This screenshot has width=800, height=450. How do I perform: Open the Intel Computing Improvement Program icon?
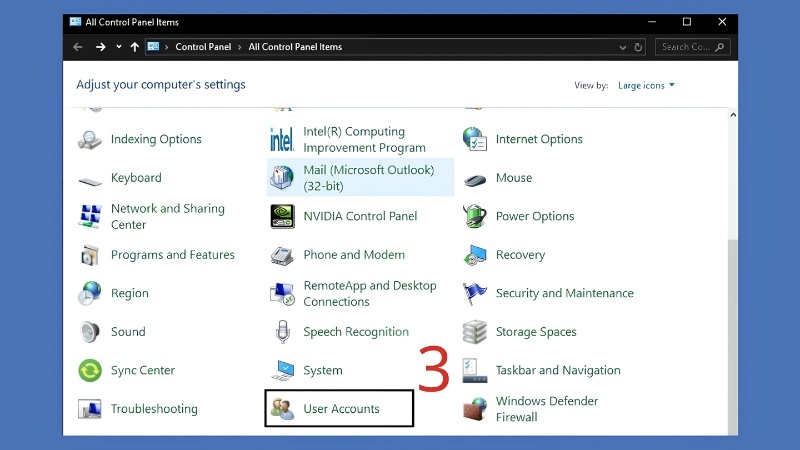click(282, 139)
